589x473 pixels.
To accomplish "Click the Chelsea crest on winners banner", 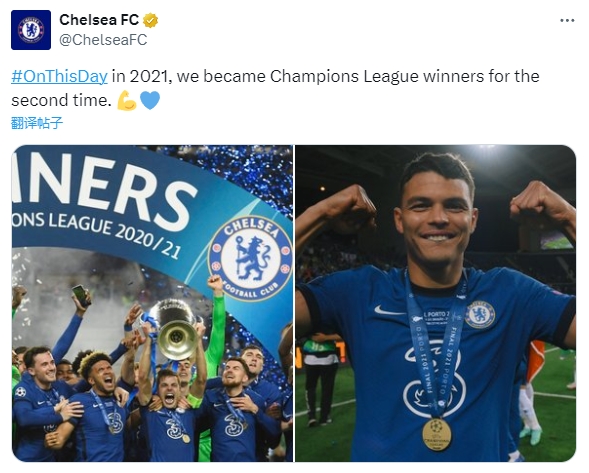I will (x=250, y=258).
